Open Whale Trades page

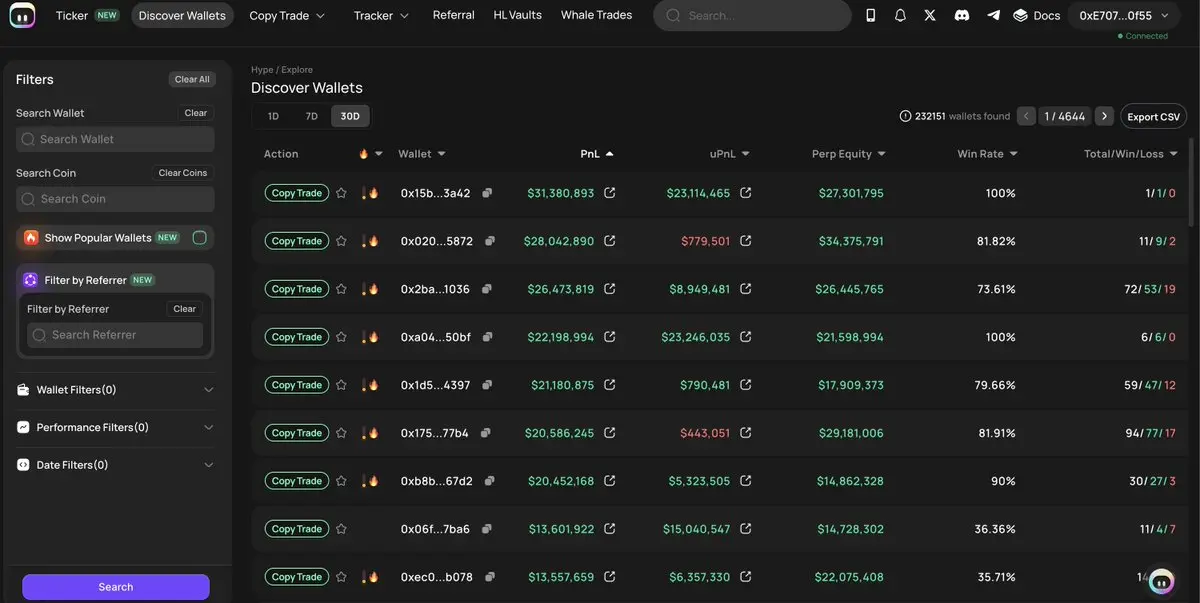click(597, 16)
